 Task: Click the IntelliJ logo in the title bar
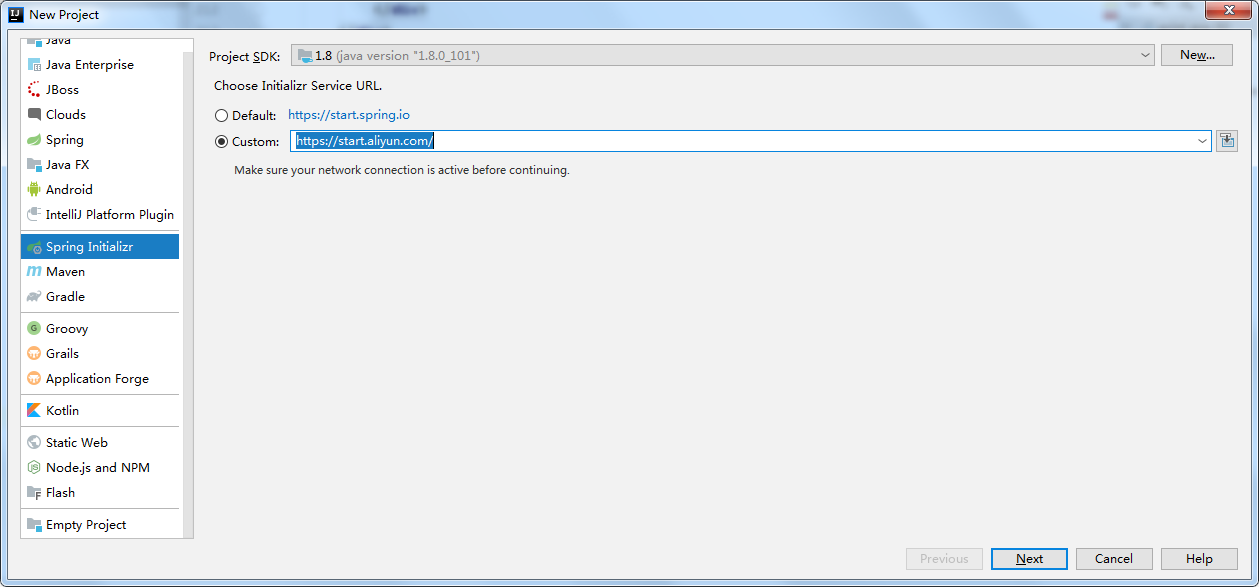pyautogui.click(x=16, y=14)
